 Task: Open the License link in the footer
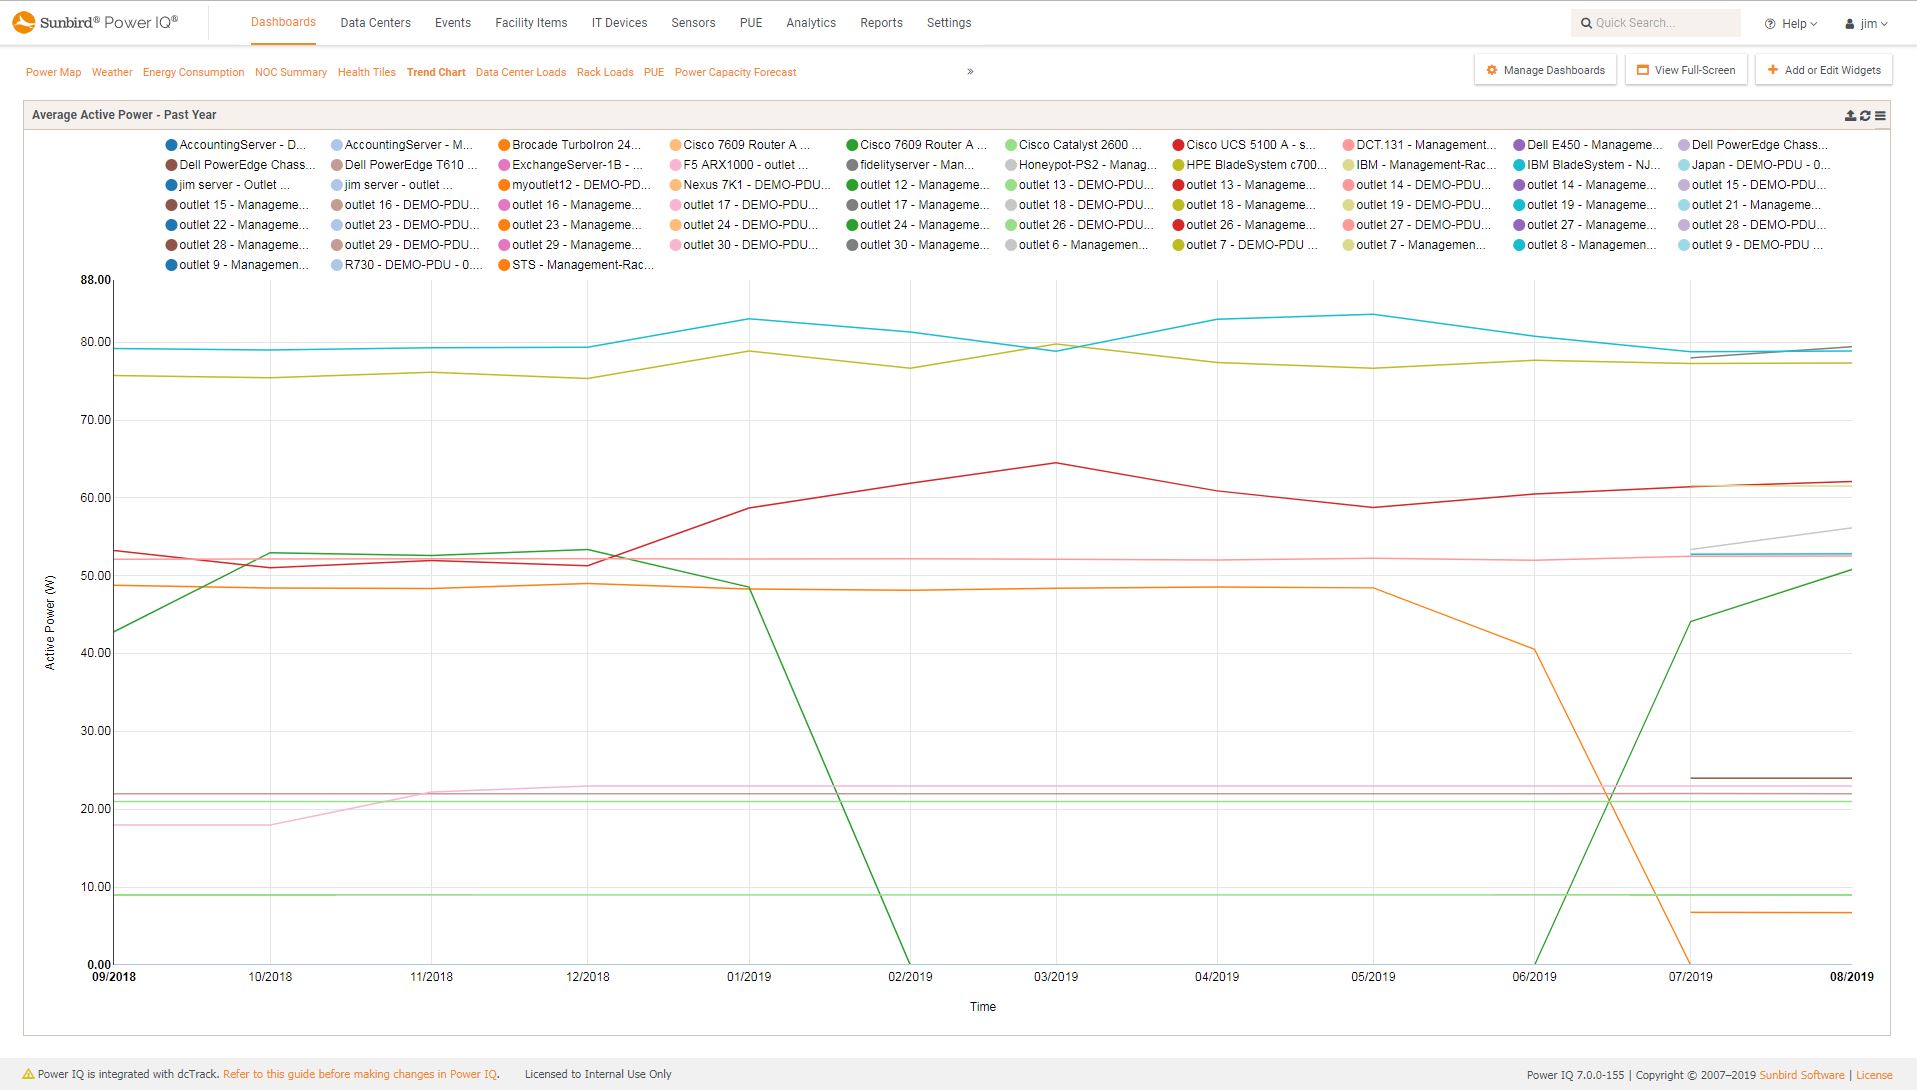[1875, 1075]
